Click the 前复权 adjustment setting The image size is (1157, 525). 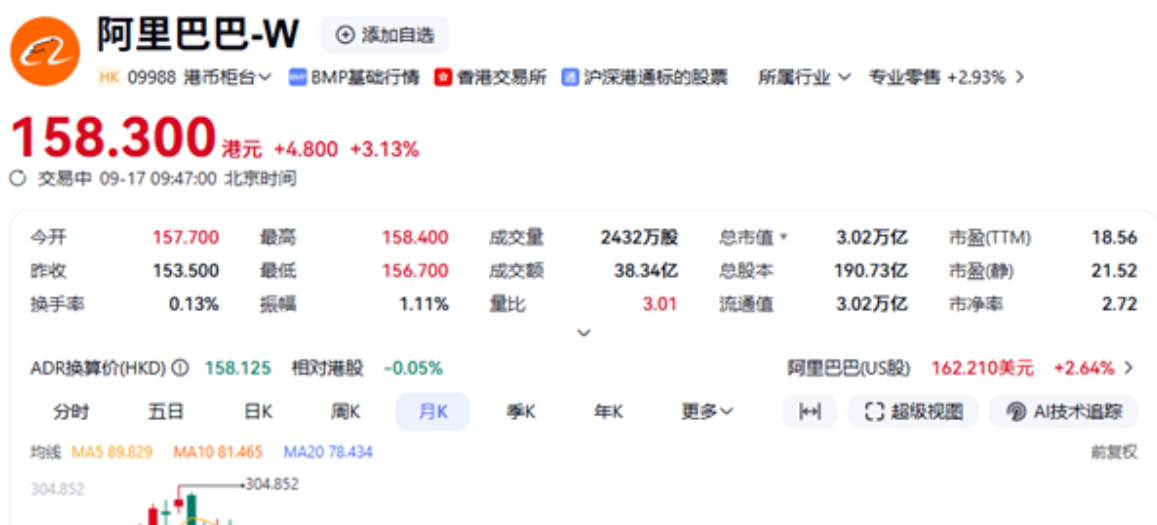click(x=1114, y=451)
